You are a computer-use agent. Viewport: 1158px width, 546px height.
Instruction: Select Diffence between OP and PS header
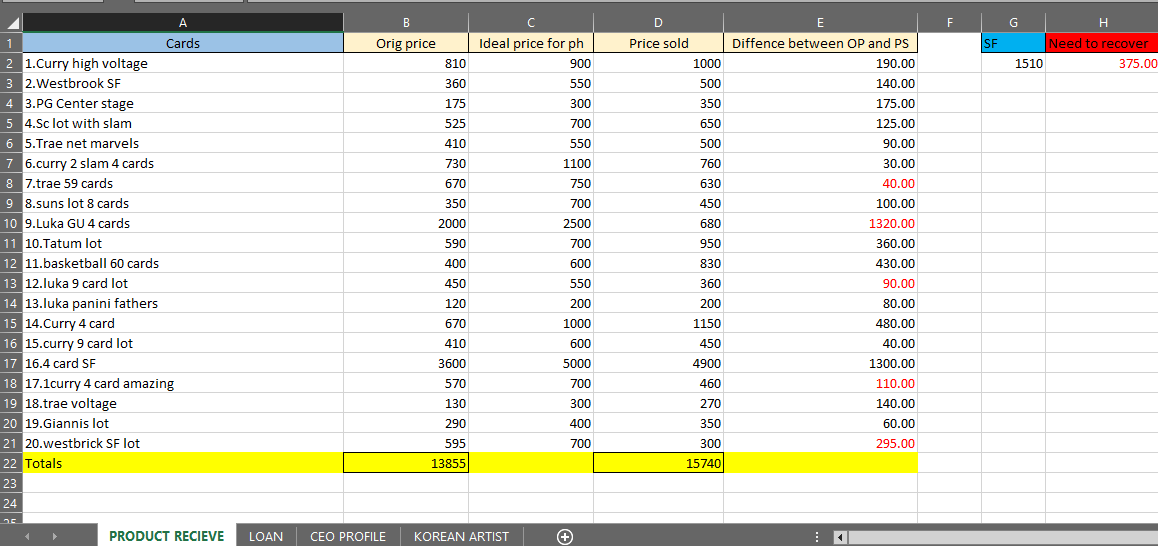tap(820, 44)
